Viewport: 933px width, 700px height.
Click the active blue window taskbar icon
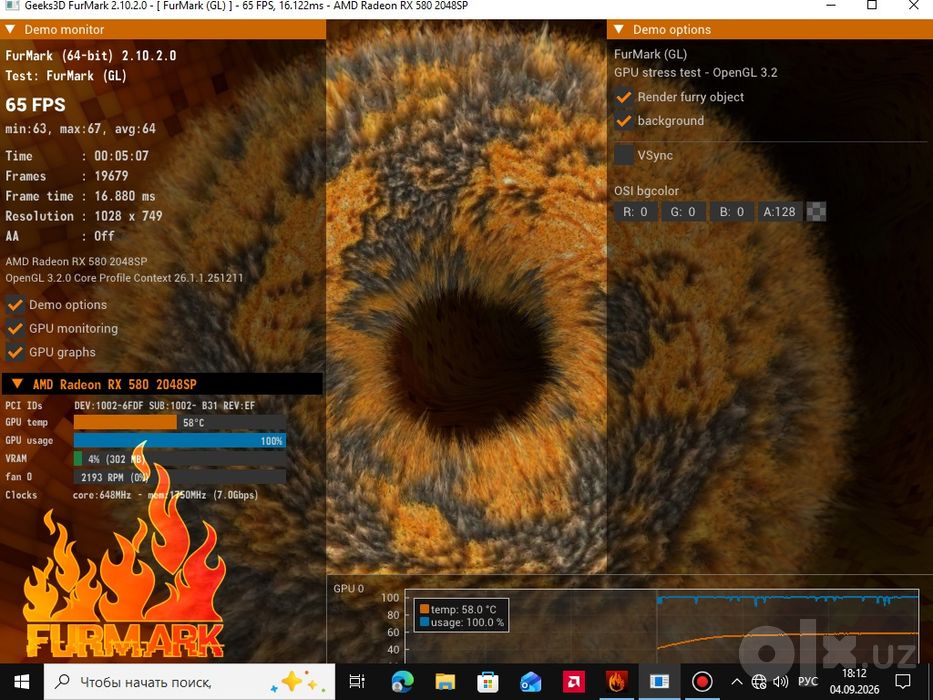coord(659,682)
